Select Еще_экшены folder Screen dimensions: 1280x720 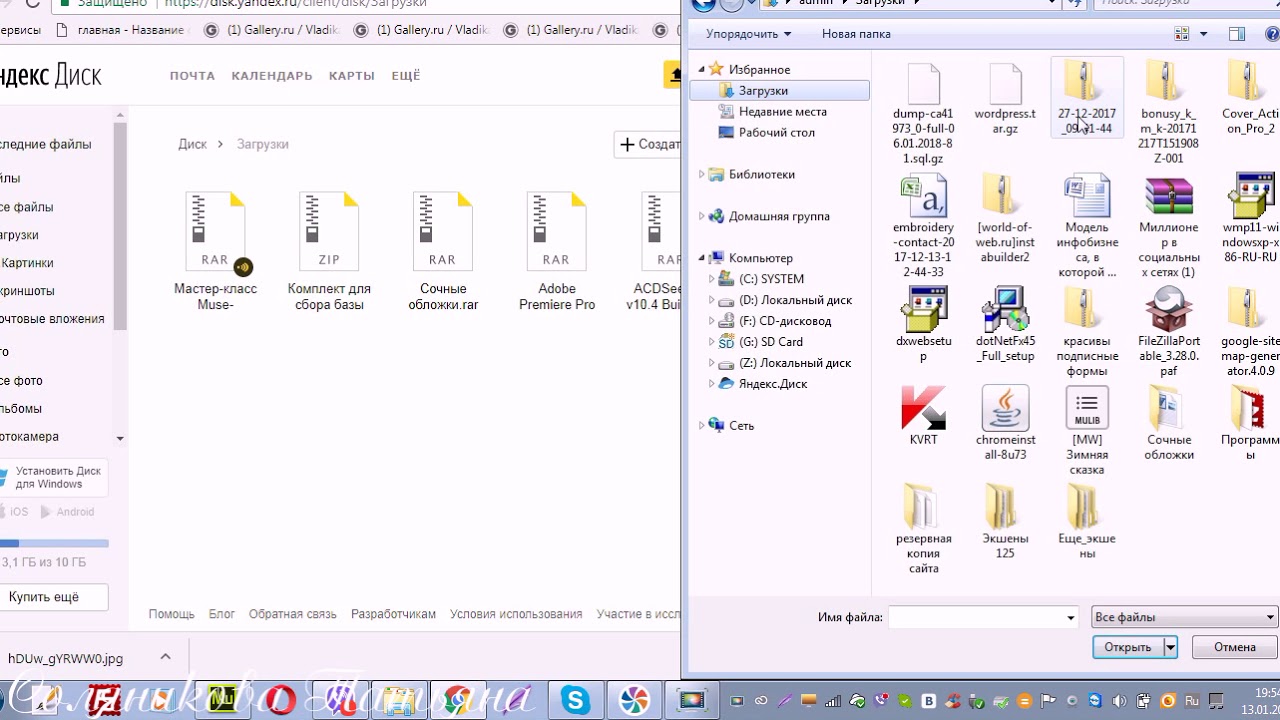(x=1086, y=522)
